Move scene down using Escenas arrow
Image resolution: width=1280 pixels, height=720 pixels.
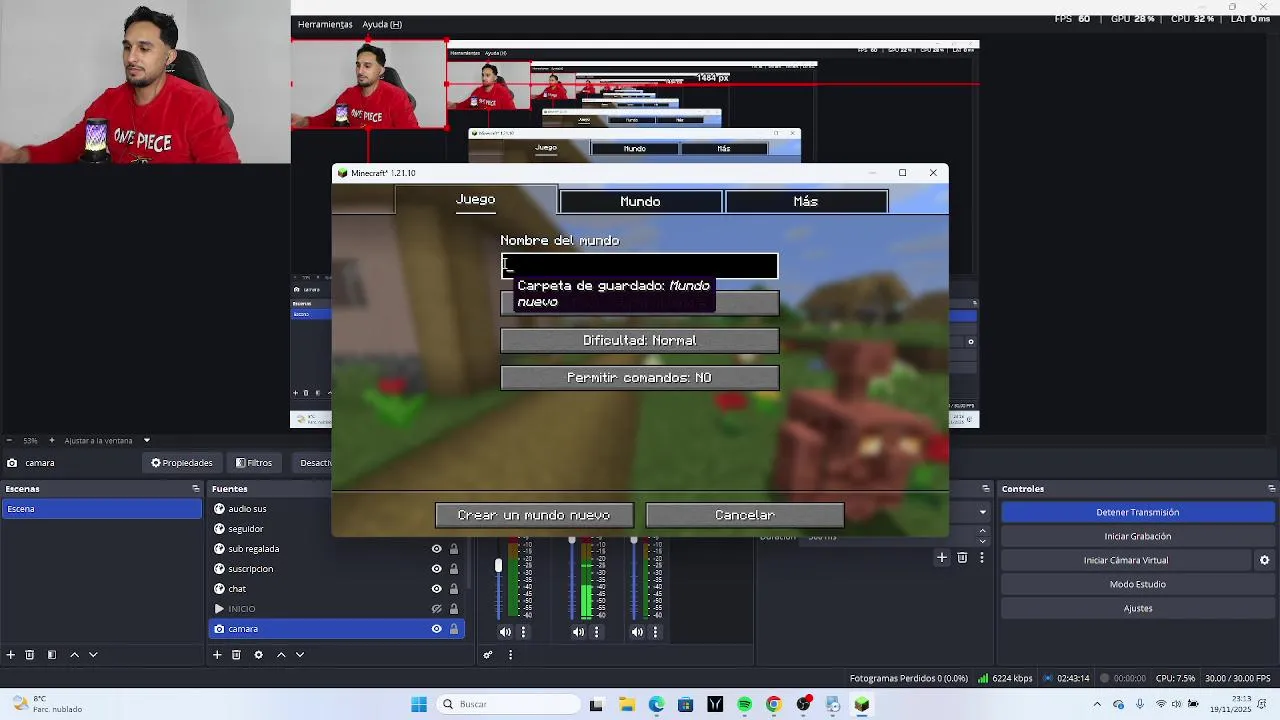pos(93,655)
